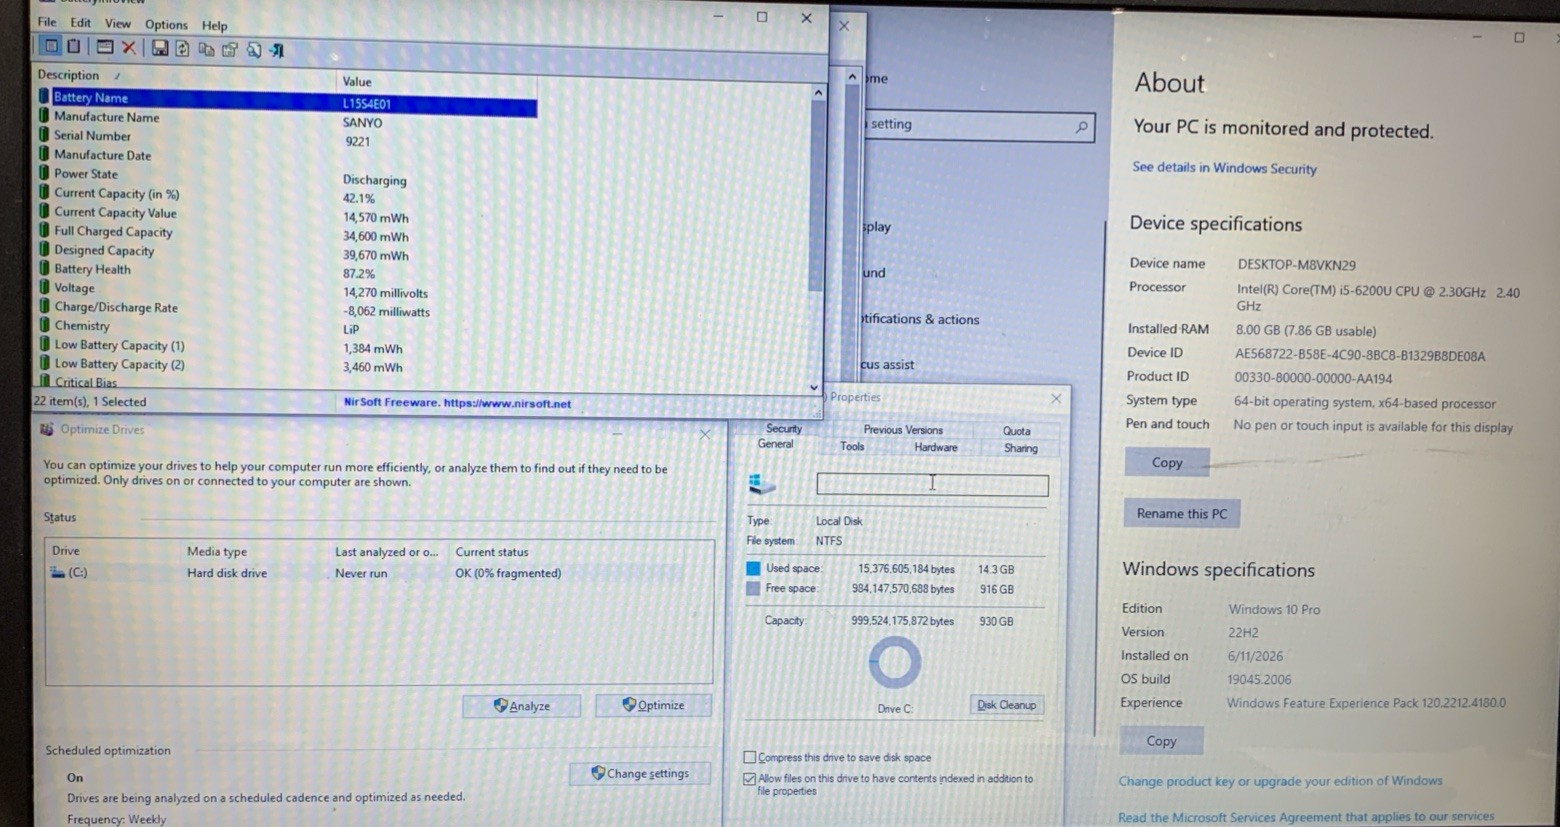Click the red X delete toolbar icon
Image resolution: width=1560 pixels, height=827 pixels.
(x=129, y=48)
